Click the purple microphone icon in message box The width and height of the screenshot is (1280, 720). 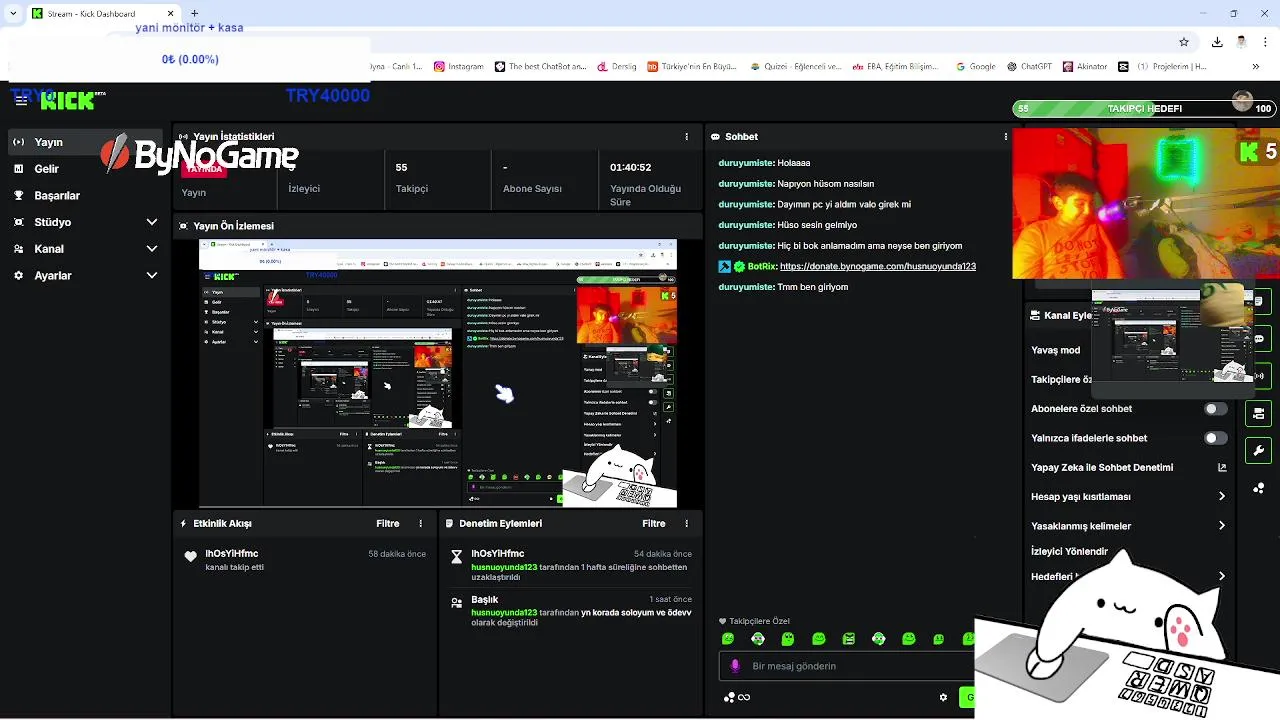point(735,666)
